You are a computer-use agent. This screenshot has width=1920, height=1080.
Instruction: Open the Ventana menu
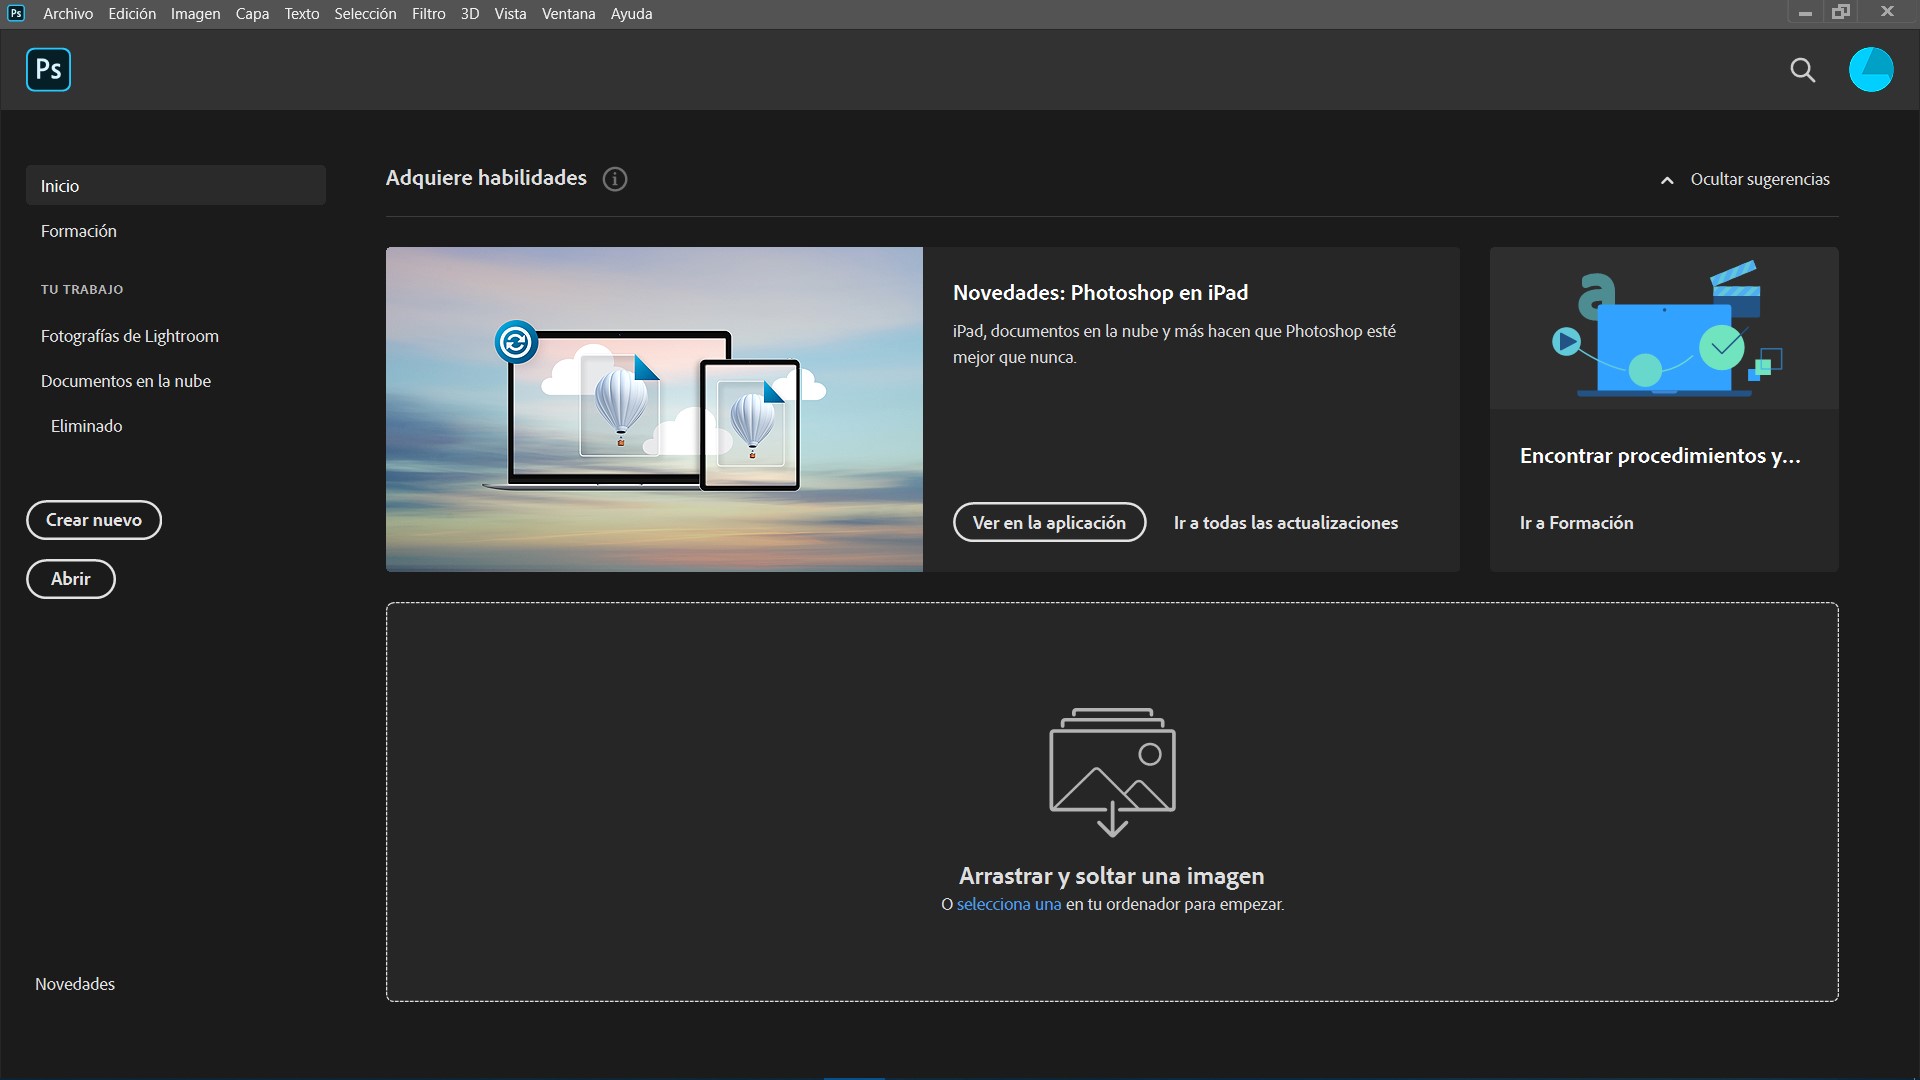pyautogui.click(x=568, y=14)
